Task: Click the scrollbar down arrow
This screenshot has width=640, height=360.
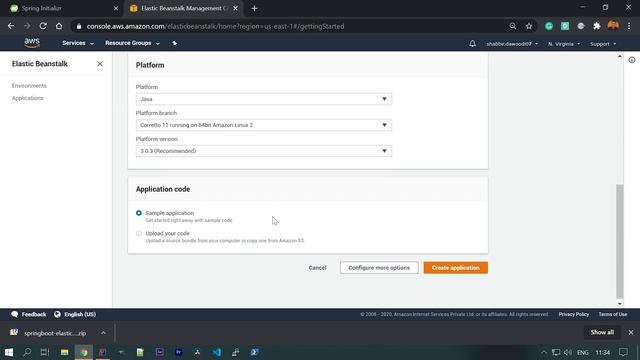Action: click(x=620, y=304)
